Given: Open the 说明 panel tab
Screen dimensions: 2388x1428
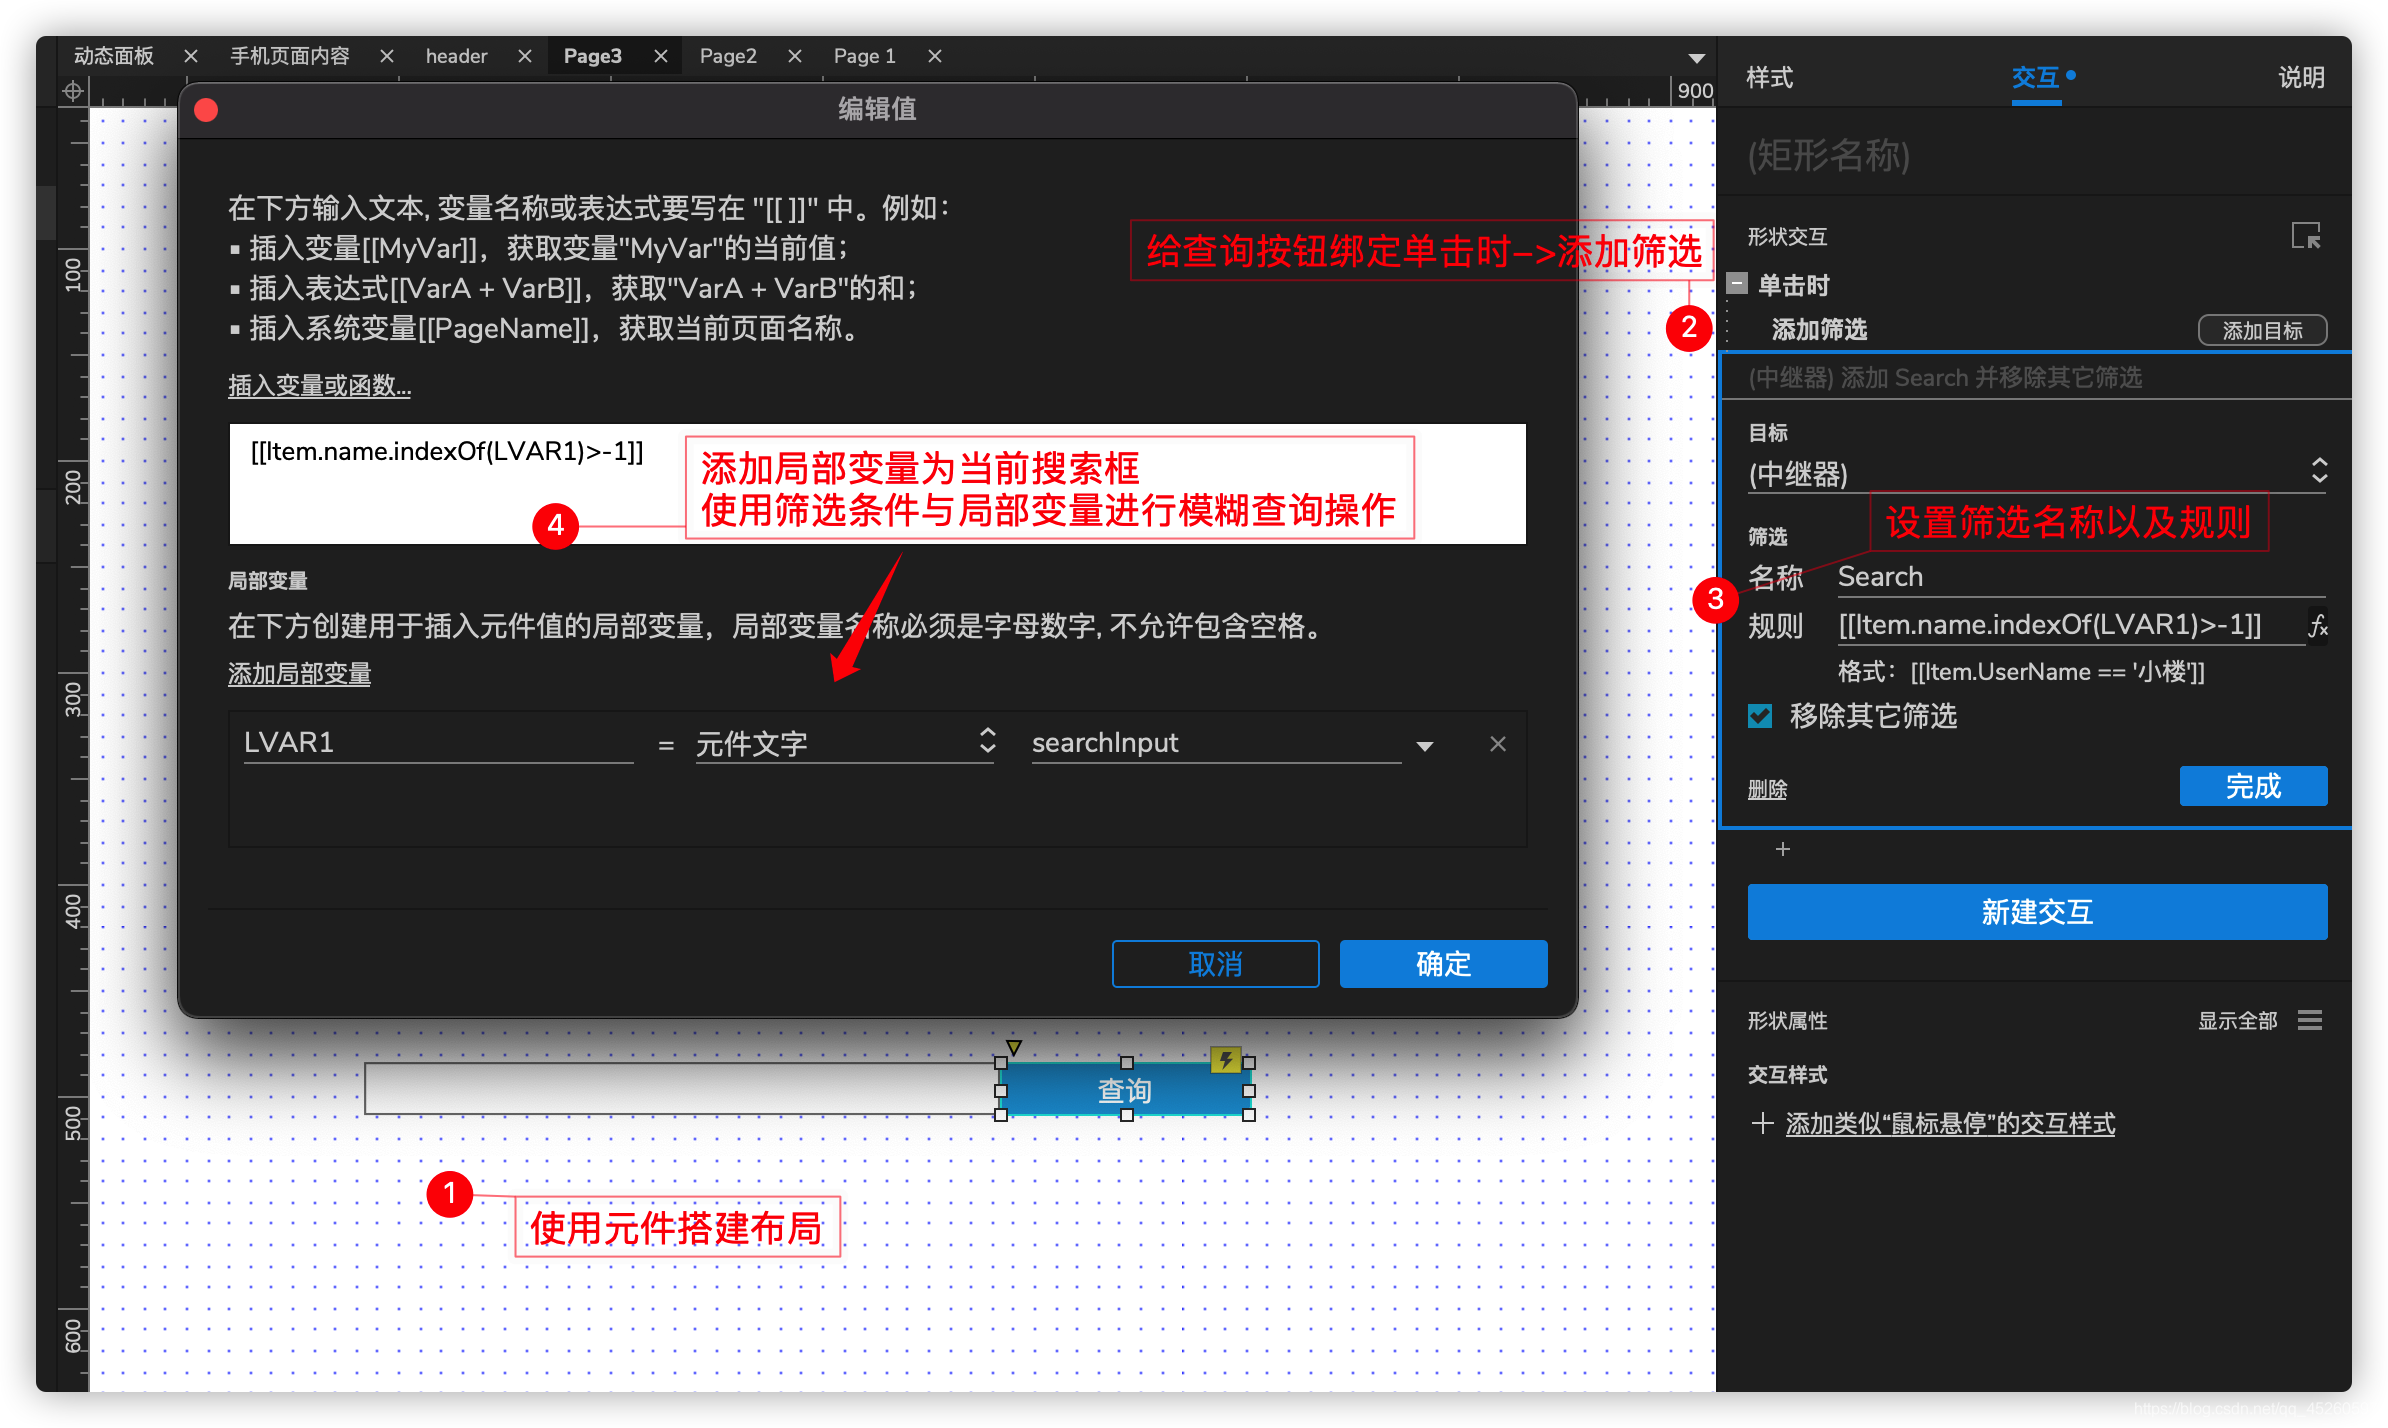Looking at the screenshot, I should pyautogui.click(x=2301, y=78).
